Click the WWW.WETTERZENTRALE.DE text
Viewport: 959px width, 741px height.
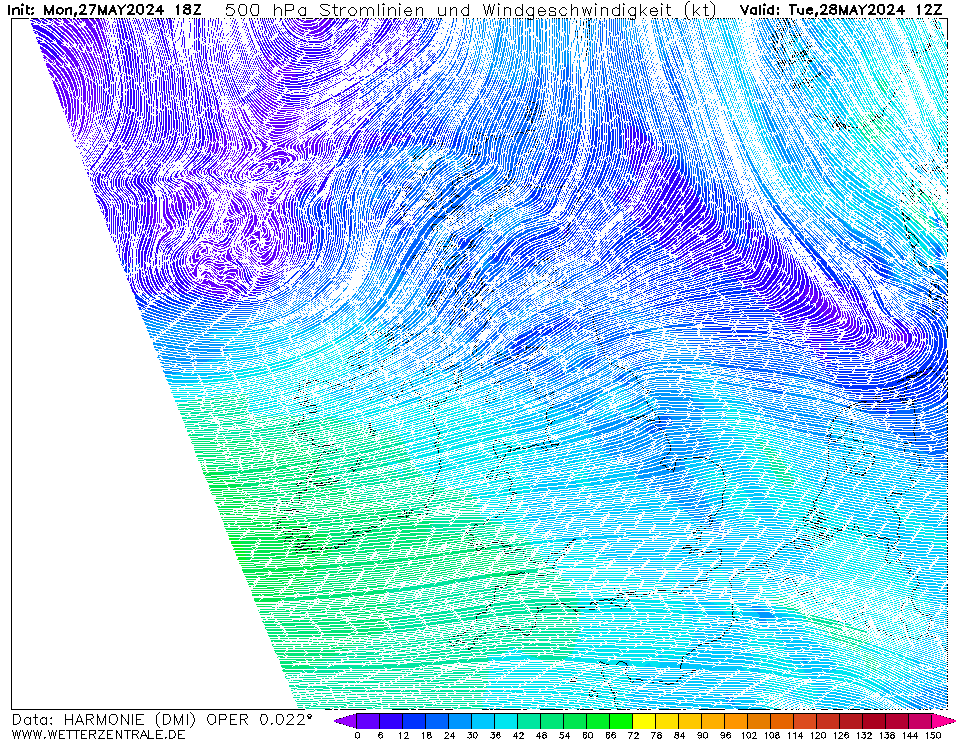coord(98,734)
